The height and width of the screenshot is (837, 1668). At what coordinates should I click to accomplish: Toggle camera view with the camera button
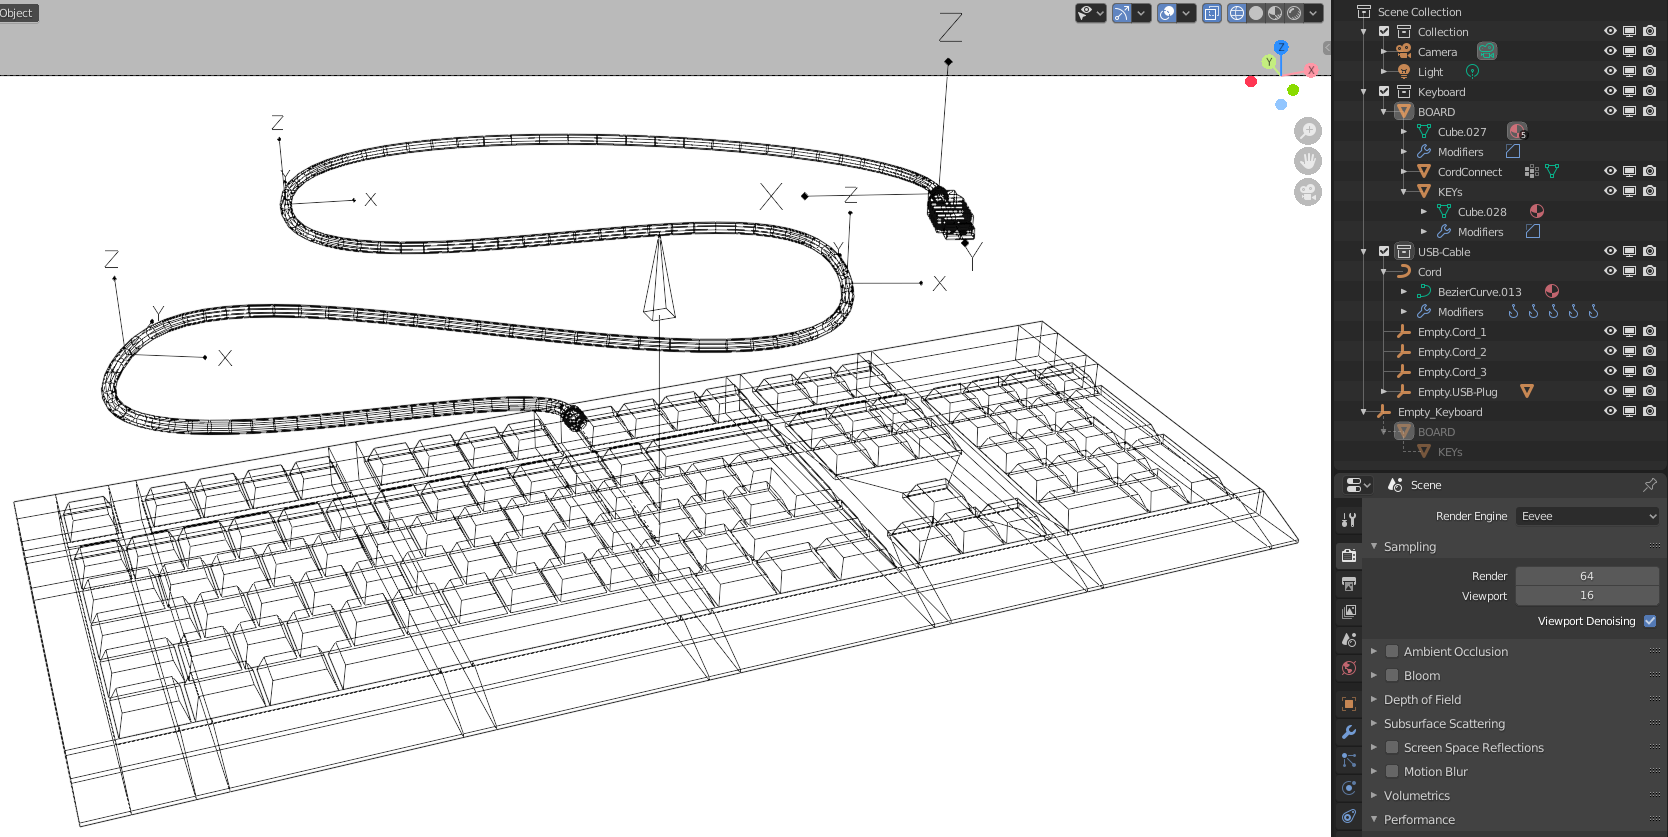click(1307, 192)
